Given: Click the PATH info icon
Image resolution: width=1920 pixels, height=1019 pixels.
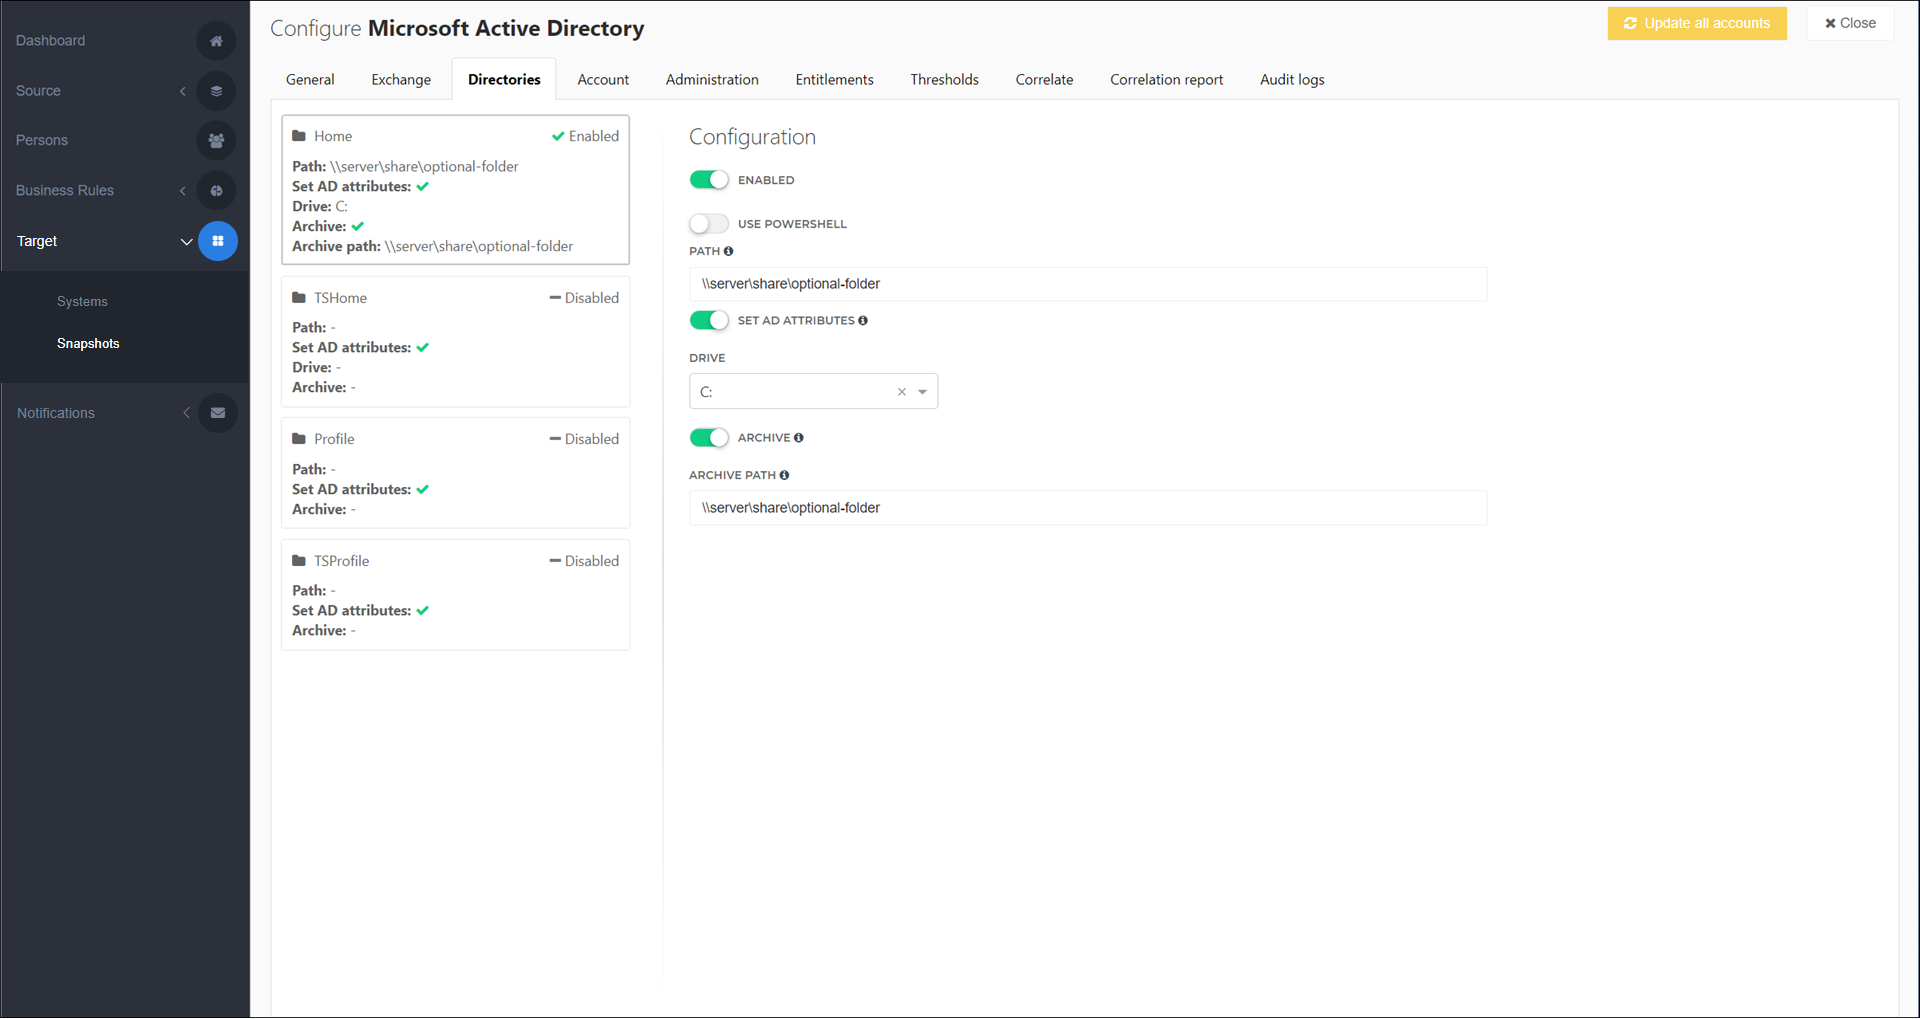Looking at the screenshot, I should click(x=729, y=251).
